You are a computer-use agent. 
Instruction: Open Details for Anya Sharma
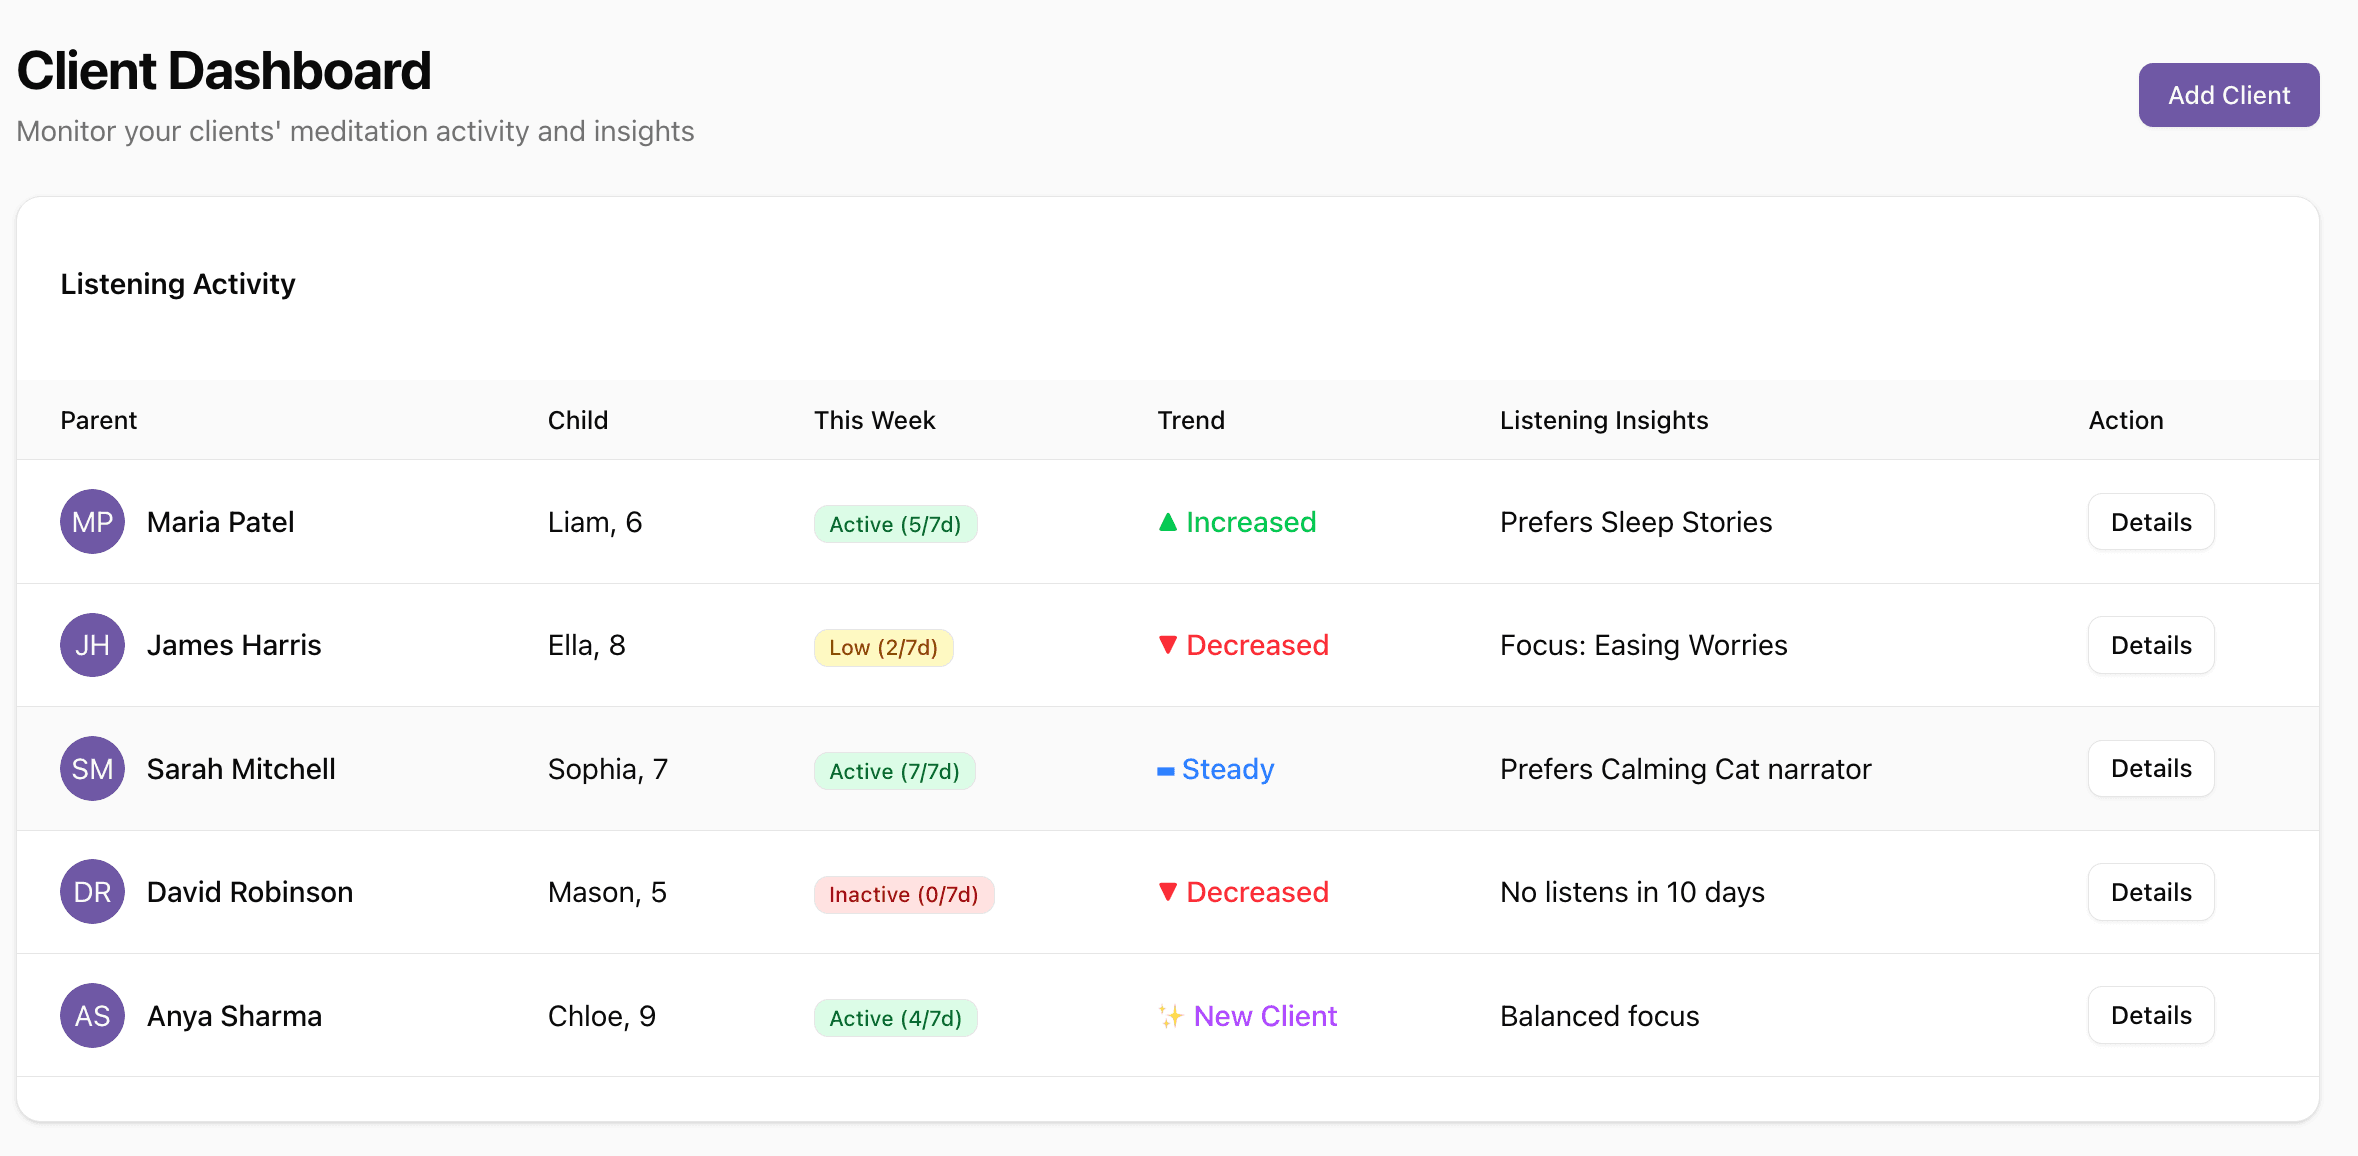[2150, 1016]
